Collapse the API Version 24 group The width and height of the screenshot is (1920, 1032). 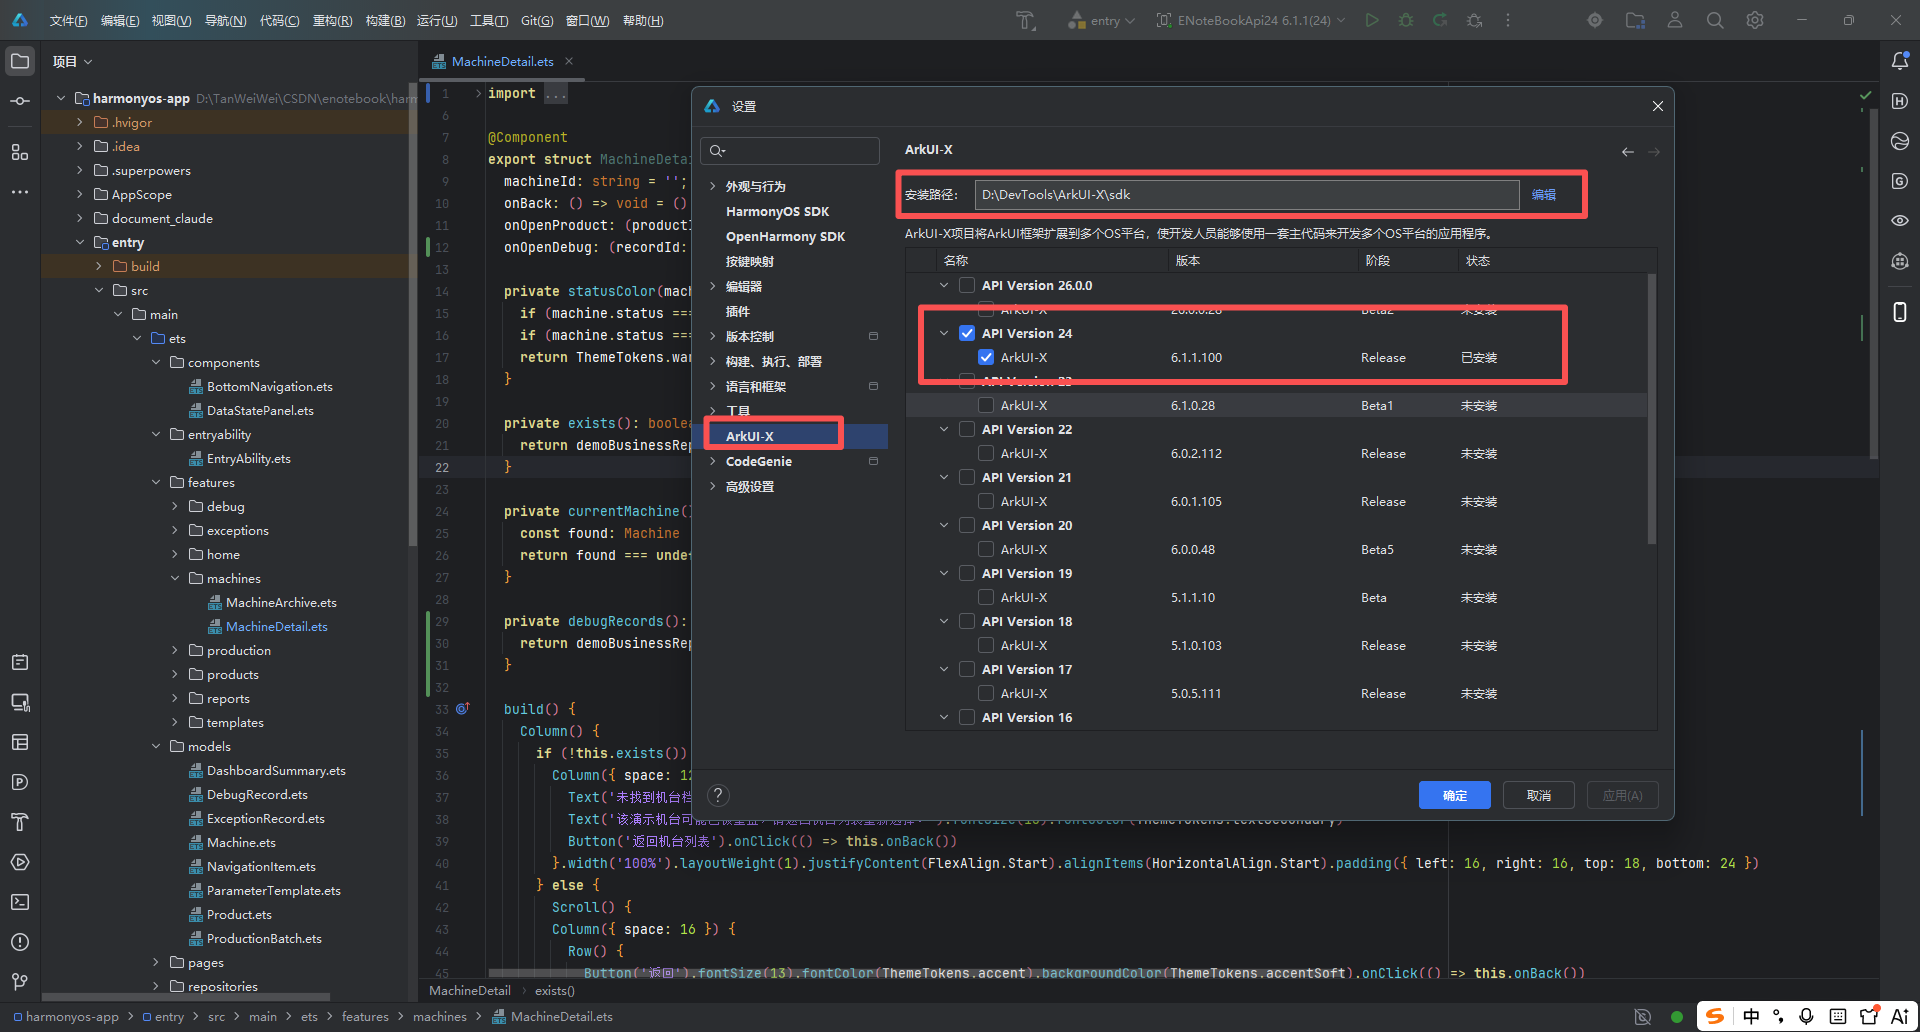point(944,333)
